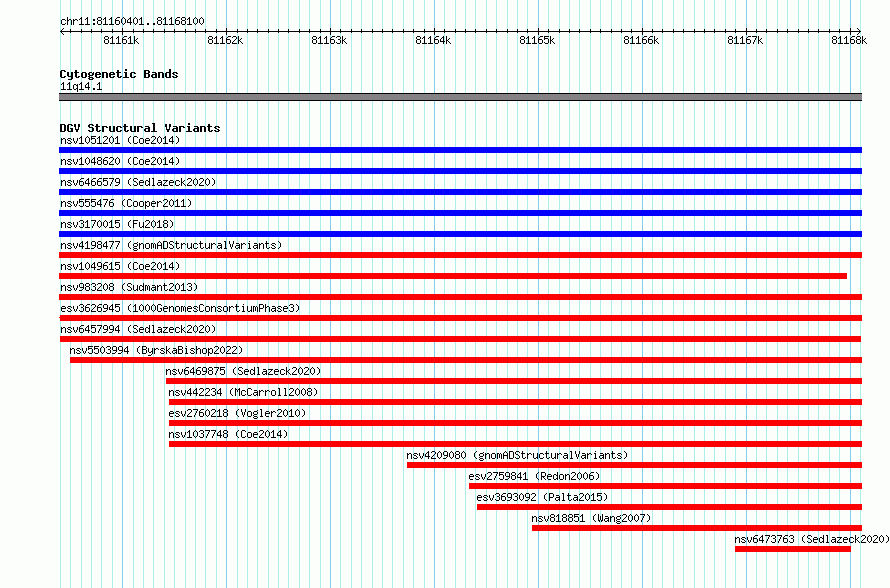Click the red bar under esv2759841

(x=666, y=486)
